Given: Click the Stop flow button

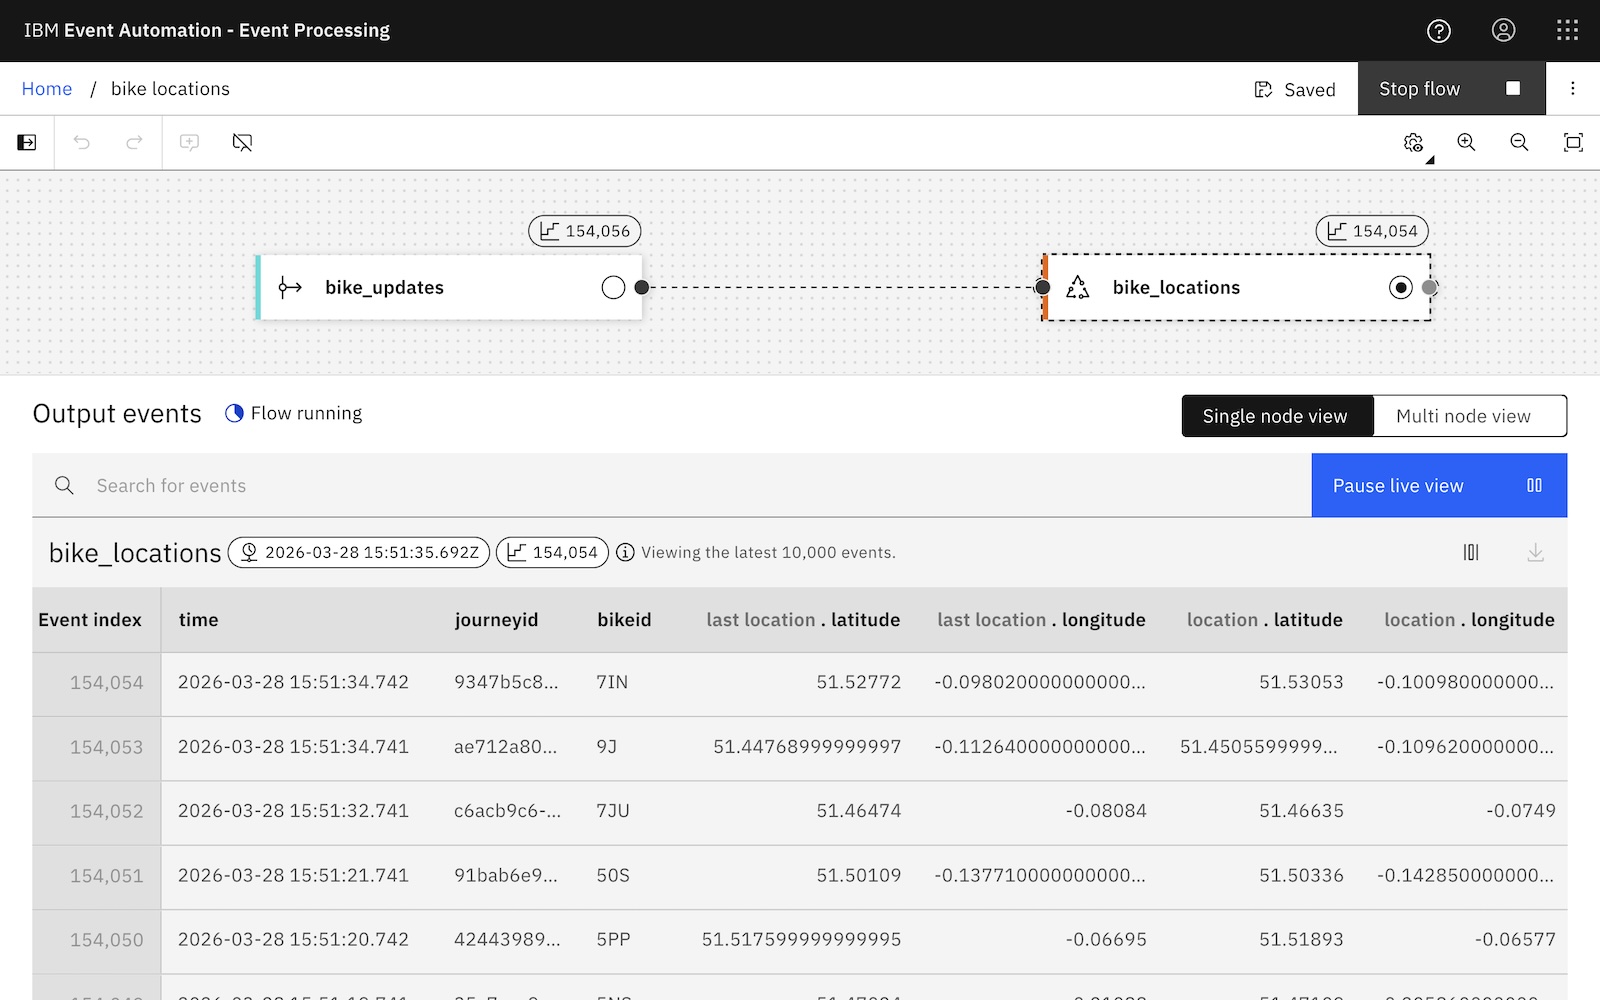Looking at the screenshot, I should 1450,89.
